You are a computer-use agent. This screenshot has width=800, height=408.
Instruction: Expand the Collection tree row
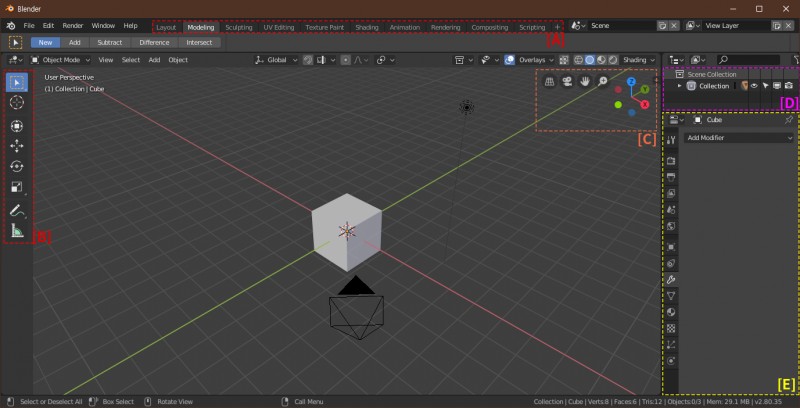pyautogui.click(x=679, y=86)
